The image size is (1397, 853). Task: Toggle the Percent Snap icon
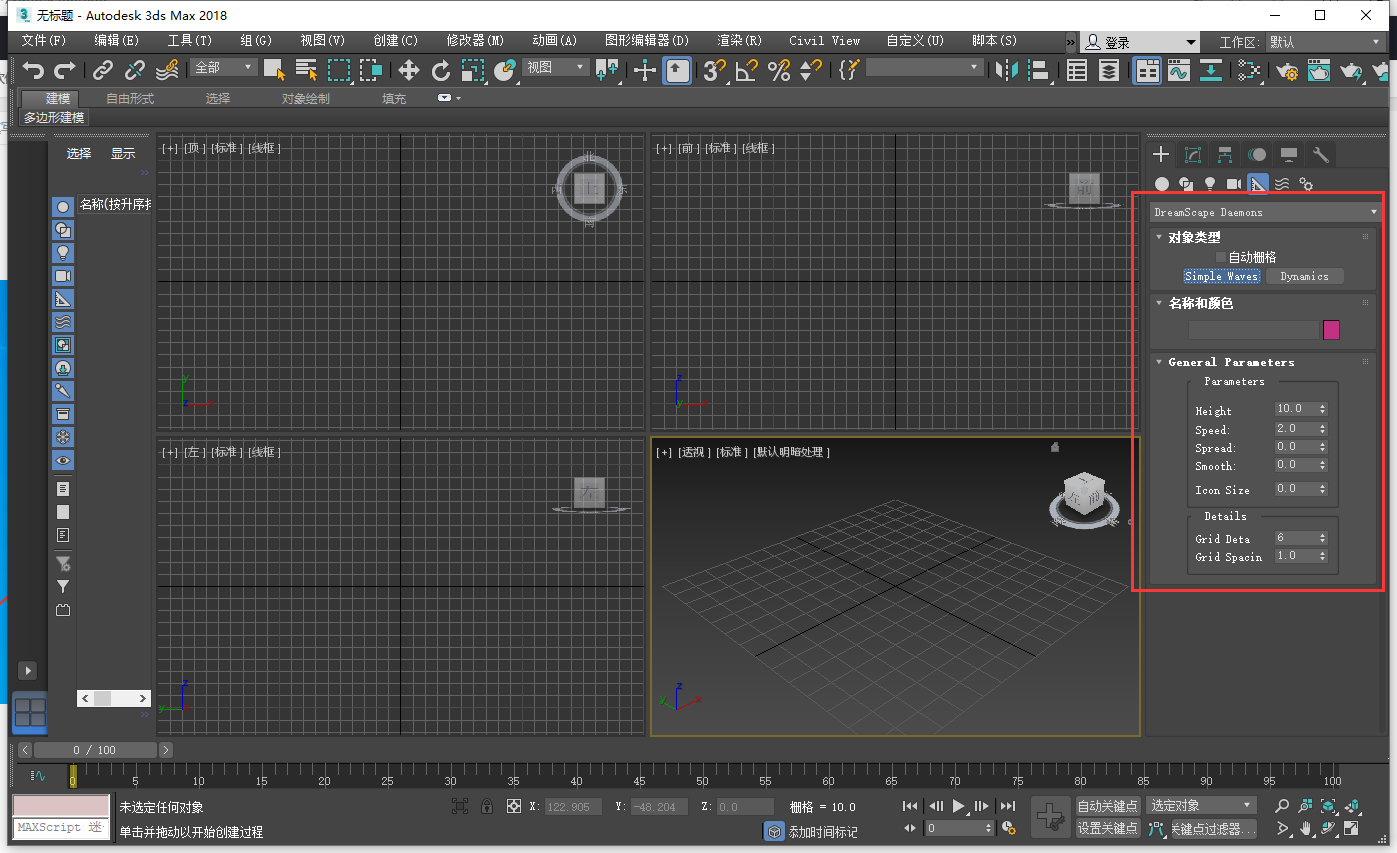tap(779, 70)
